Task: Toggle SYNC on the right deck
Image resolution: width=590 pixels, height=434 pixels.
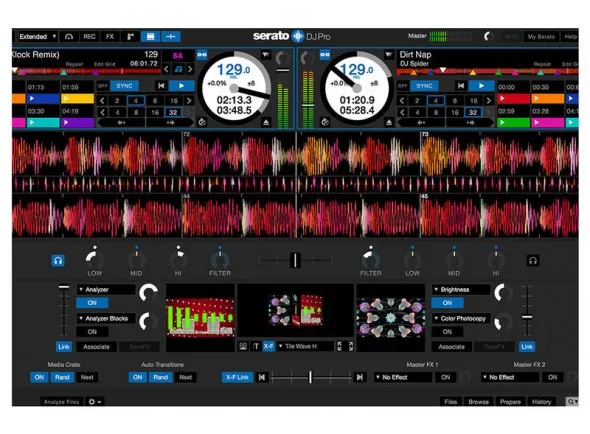Action: point(424,86)
